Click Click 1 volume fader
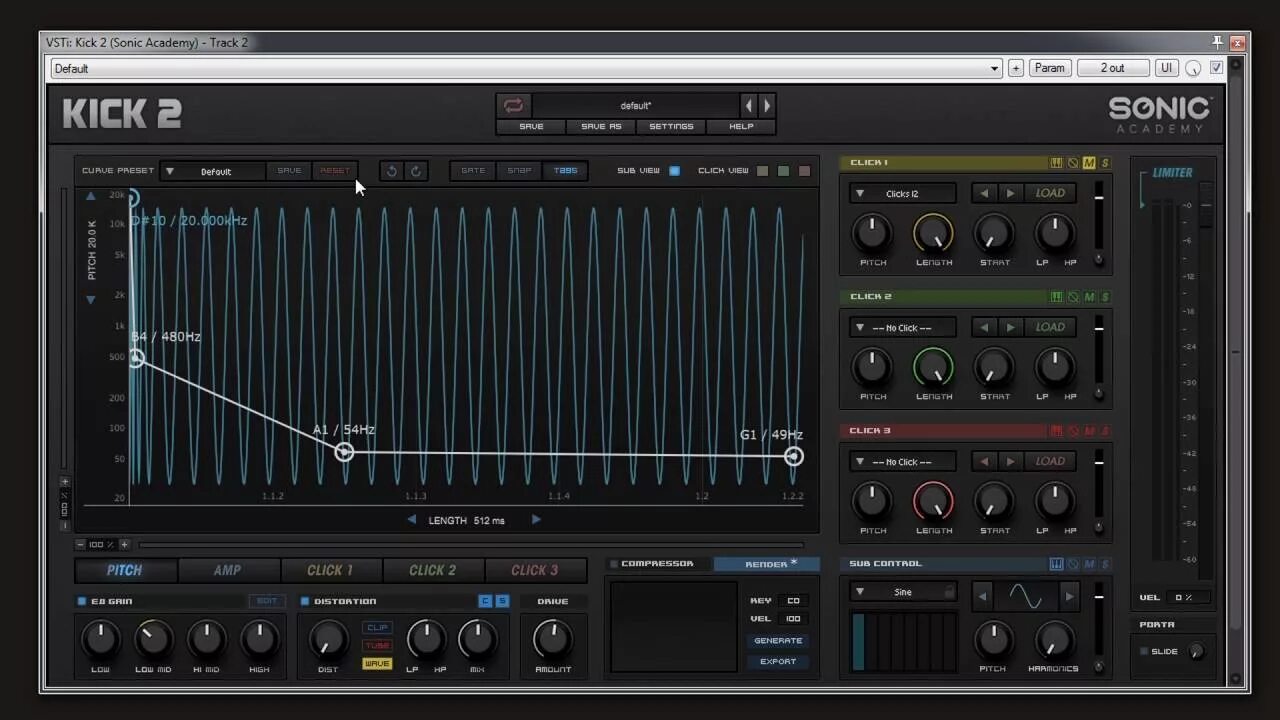Viewport: 1280px width, 720px height. (x=1099, y=198)
